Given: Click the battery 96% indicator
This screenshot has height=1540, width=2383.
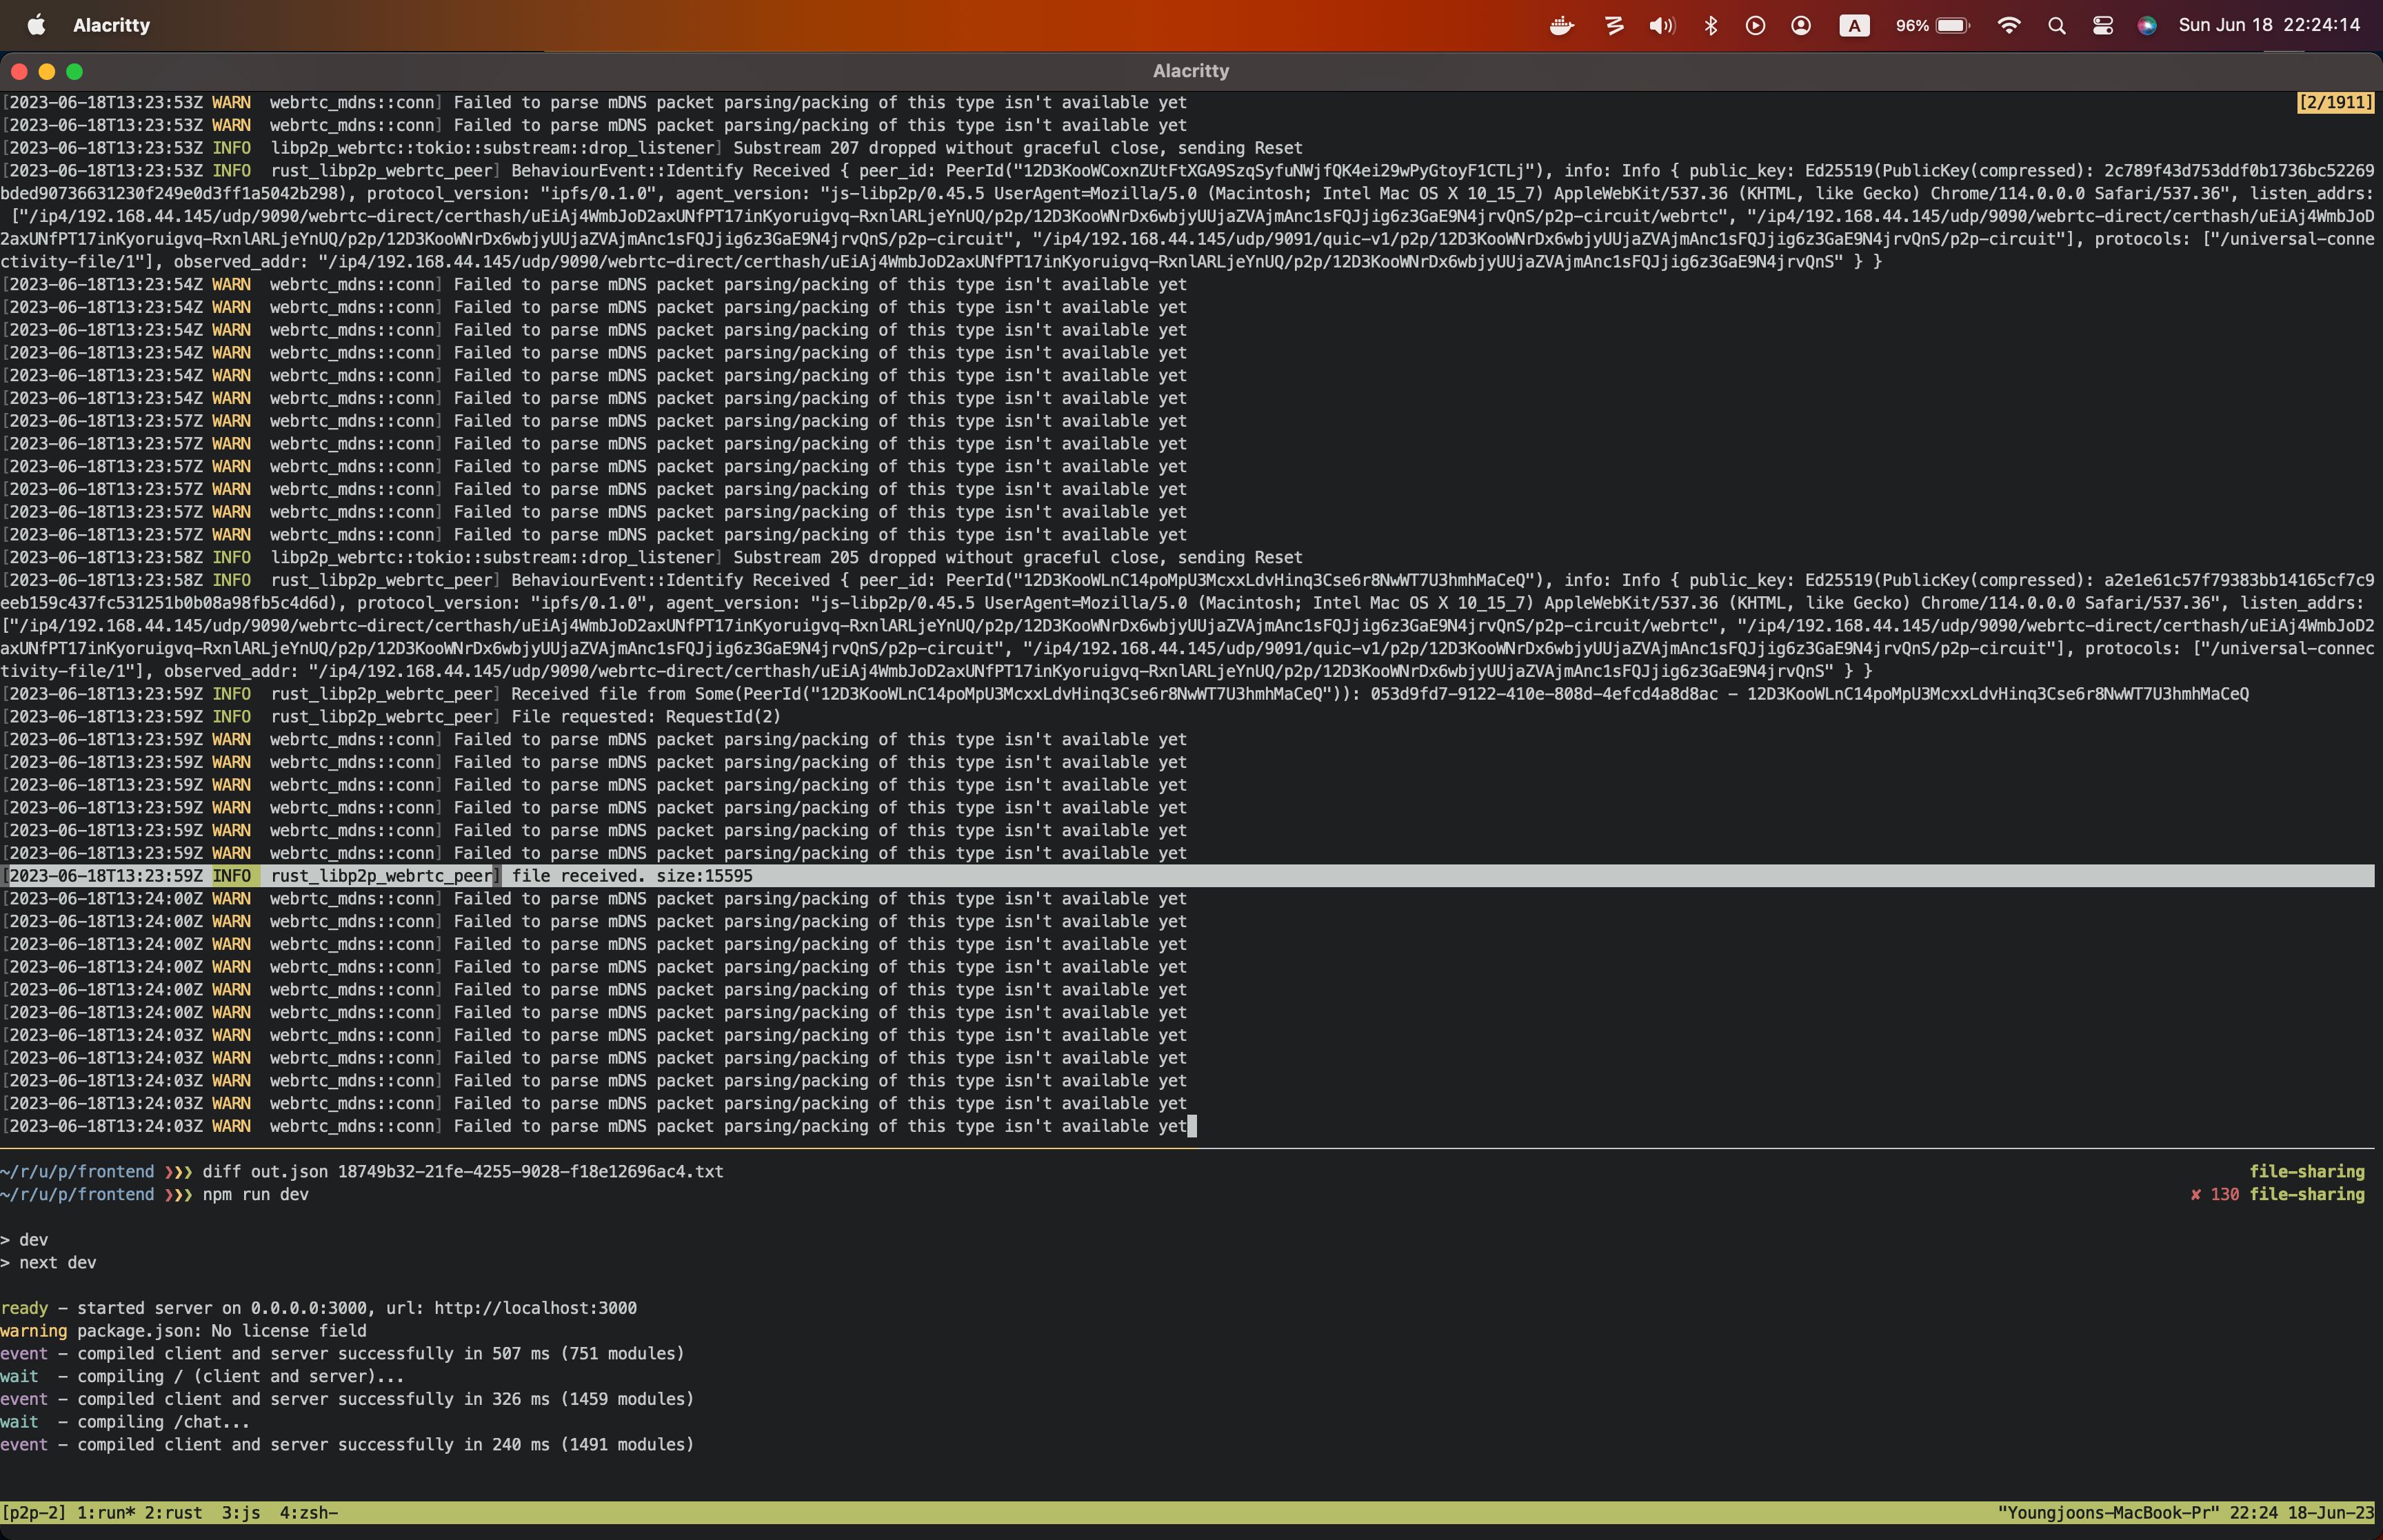Looking at the screenshot, I should pyautogui.click(x=1932, y=26).
